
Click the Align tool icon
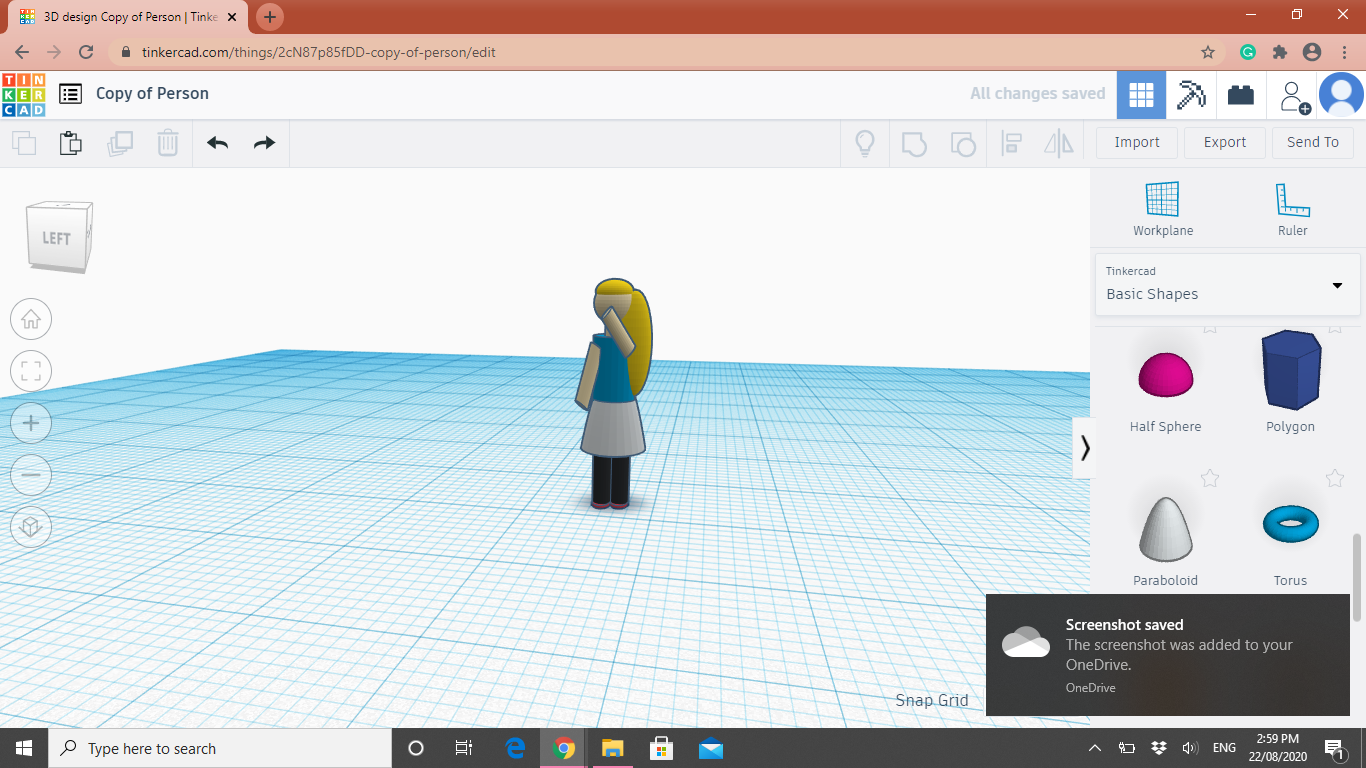[1011, 143]
